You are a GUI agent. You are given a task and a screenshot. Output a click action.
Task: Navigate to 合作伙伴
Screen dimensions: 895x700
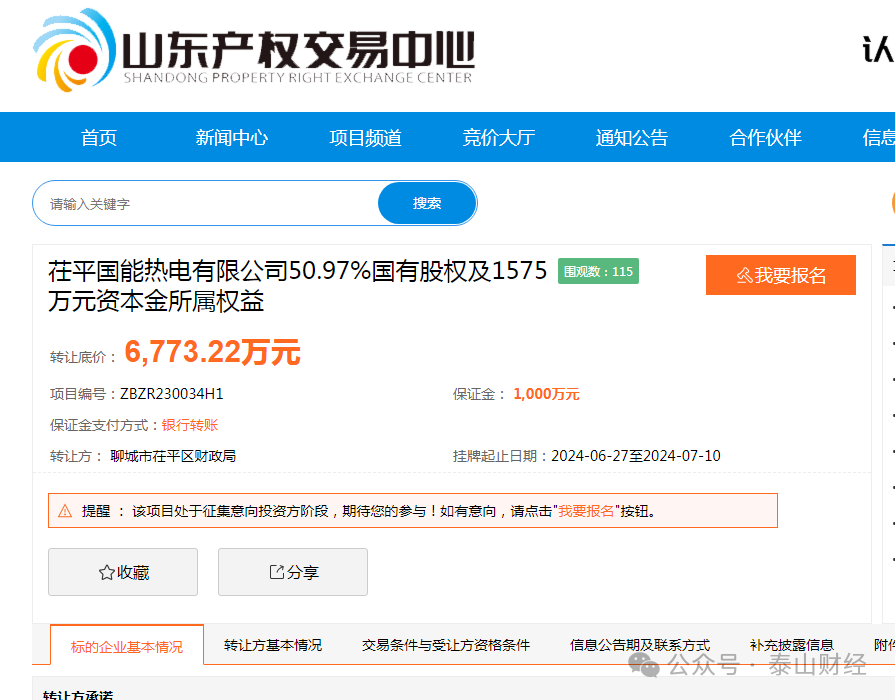(x=765, y=138)
